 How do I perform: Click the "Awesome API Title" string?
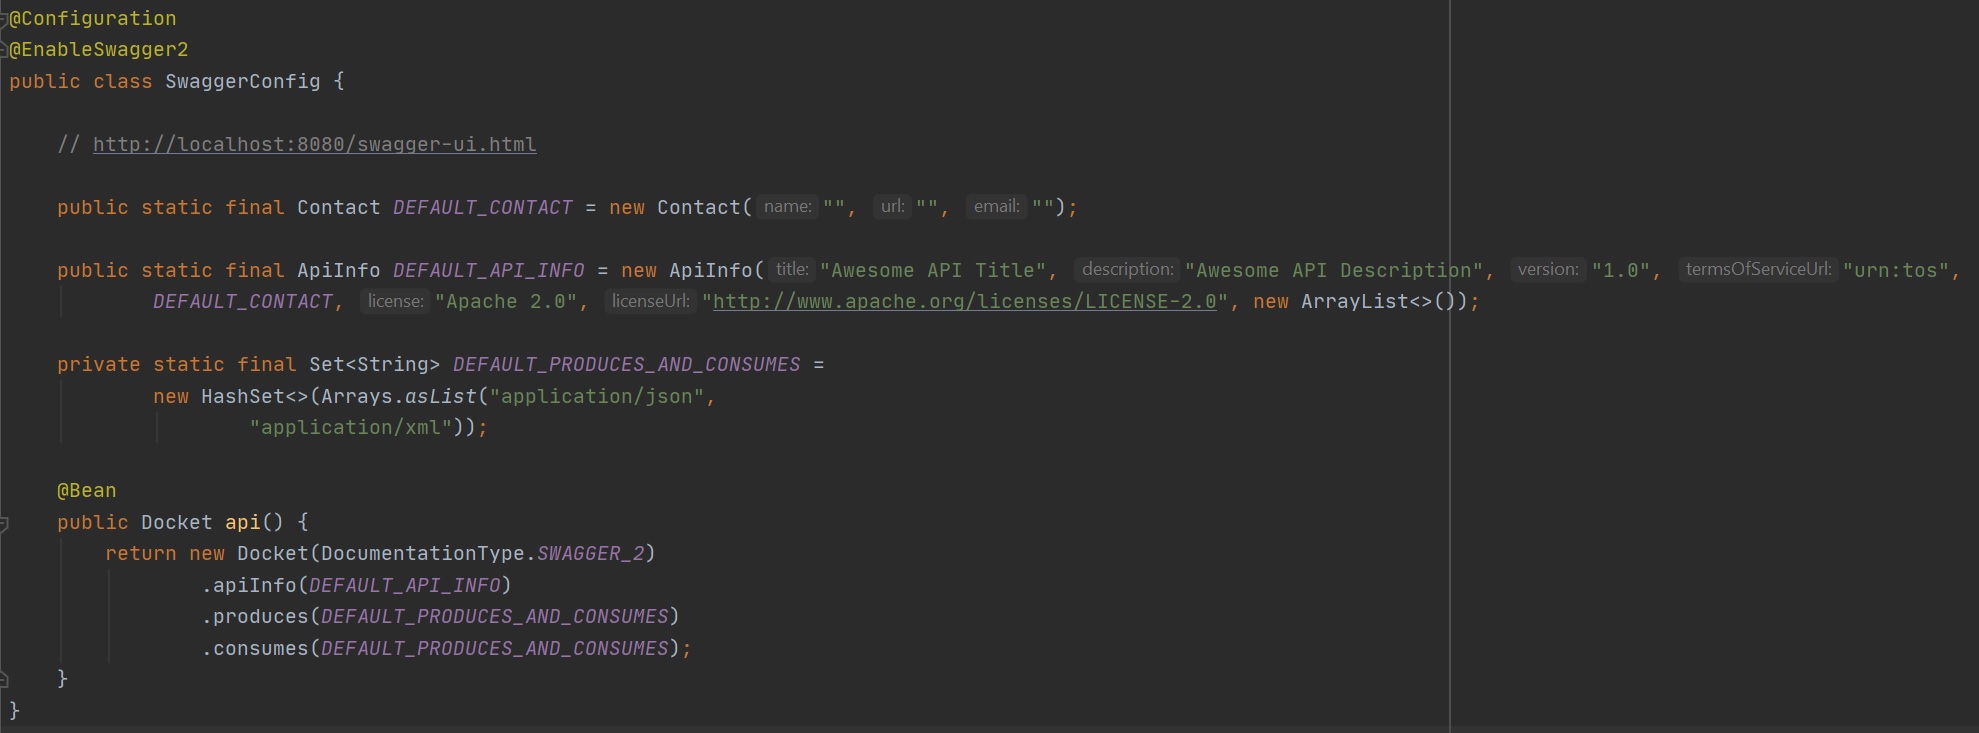point(932,270)
